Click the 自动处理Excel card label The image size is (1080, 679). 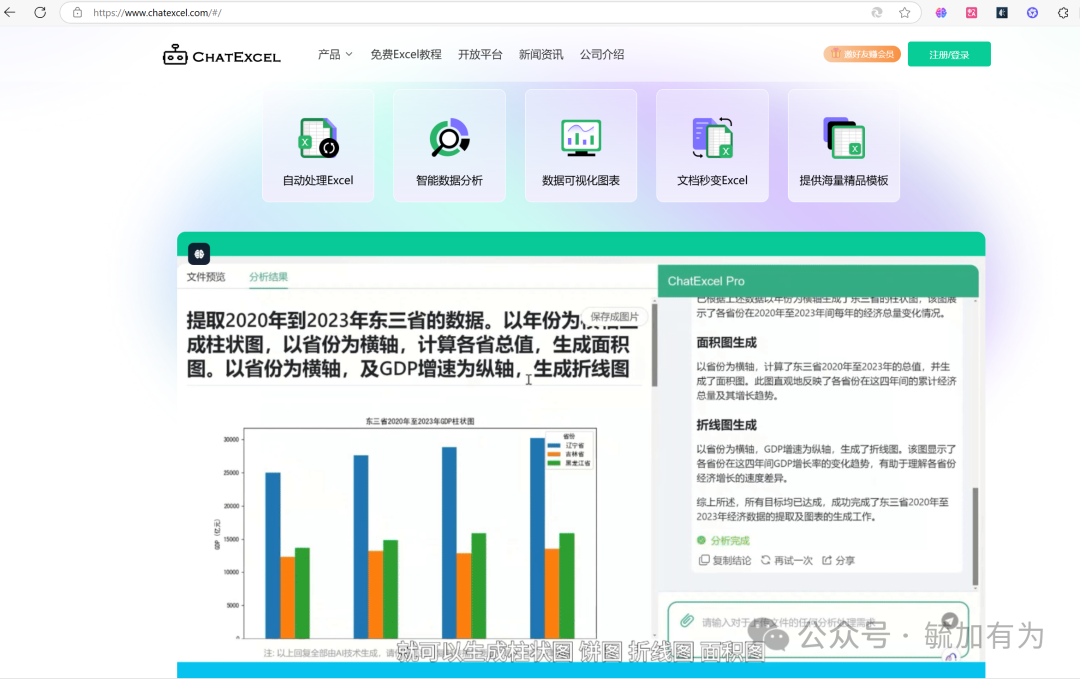[x=318, y=180]
